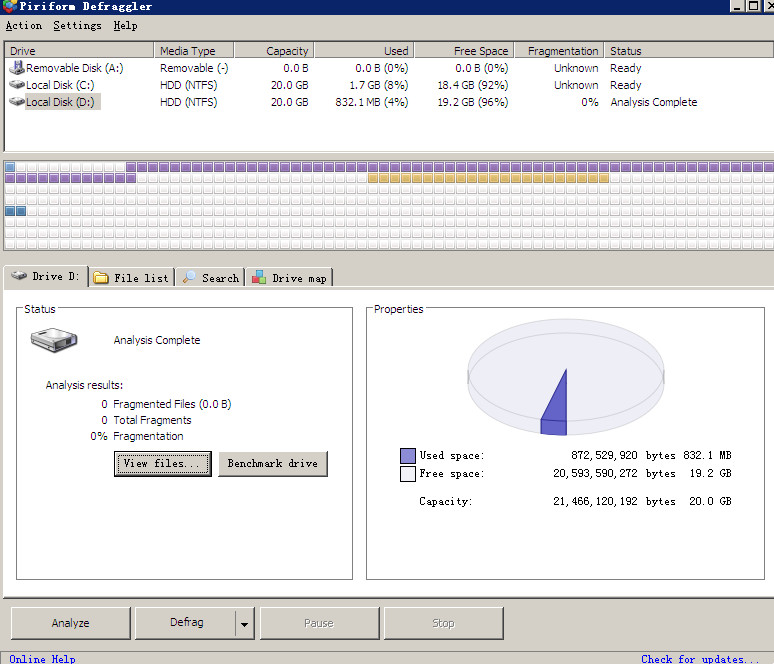Click the 832.1 MB (4%) used cell
The height and width of the screenshot is (664, 774).
(372, 102)
